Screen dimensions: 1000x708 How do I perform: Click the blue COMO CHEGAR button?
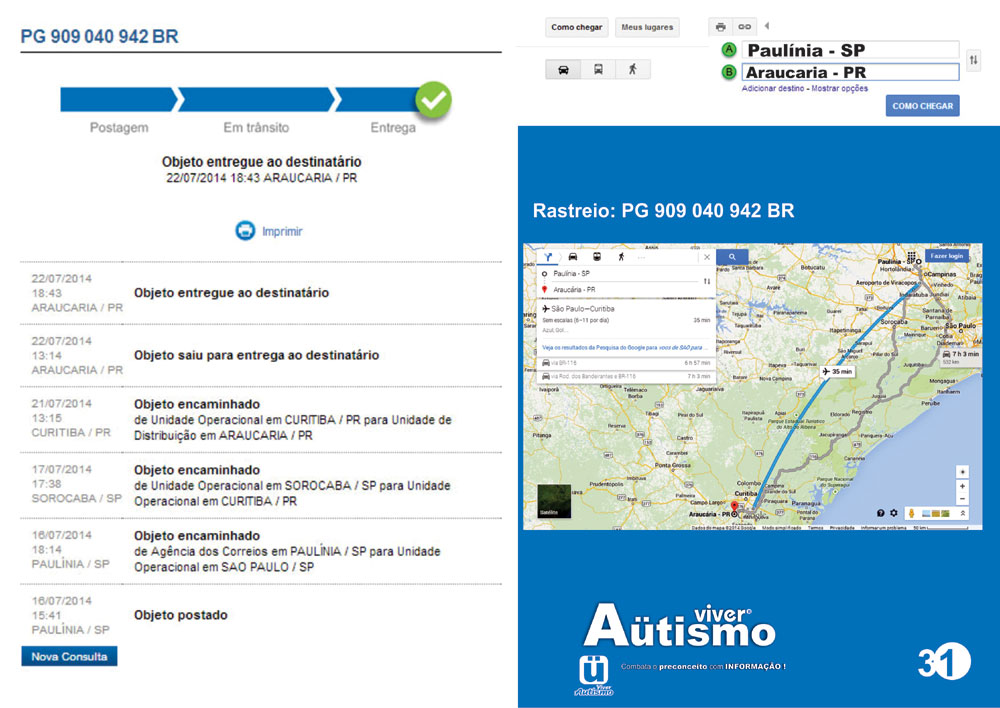(x=922, y=106)
